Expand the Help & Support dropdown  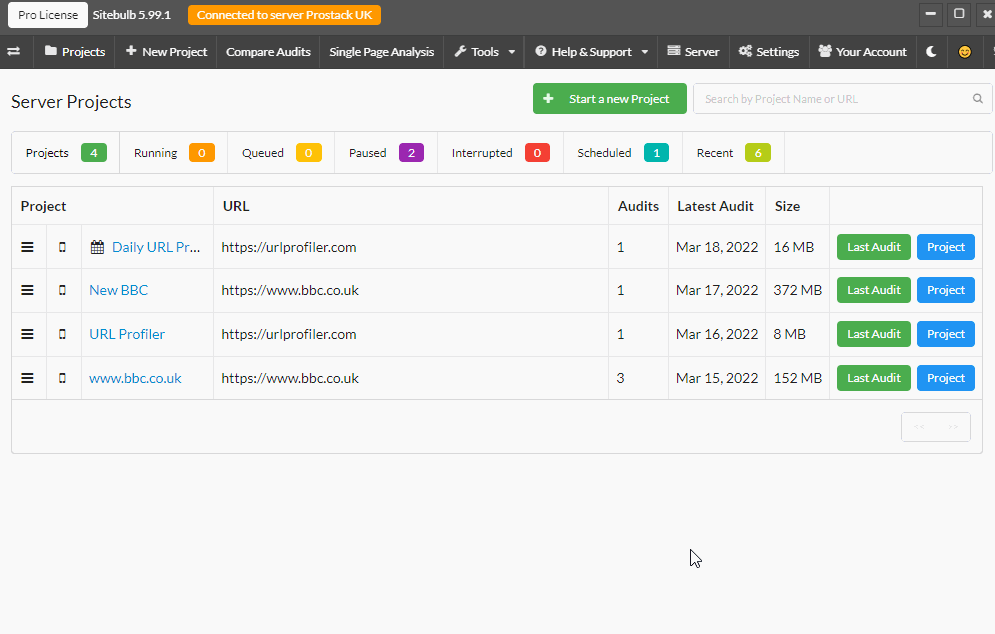(x=591, y=52)
